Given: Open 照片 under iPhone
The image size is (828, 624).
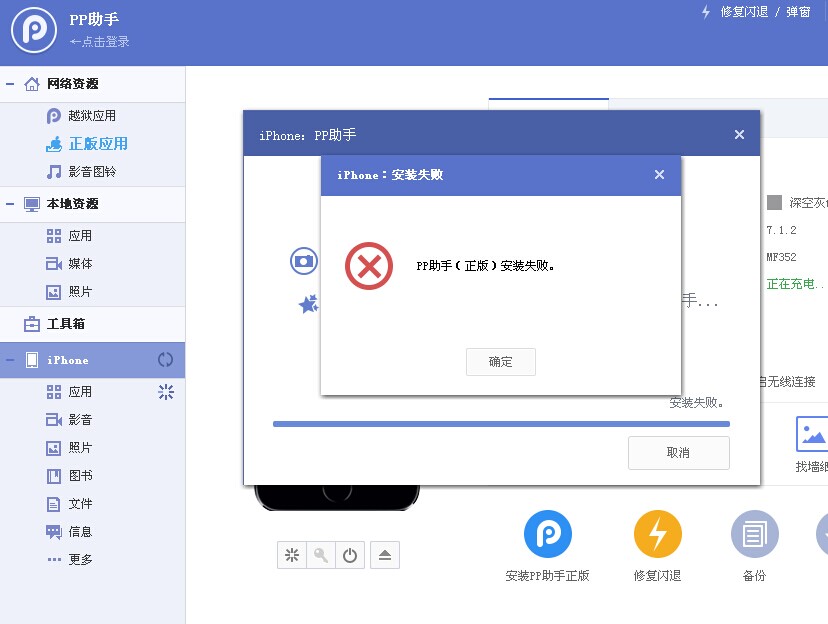Looking at the screenshot, I should [x=80, y=448].
